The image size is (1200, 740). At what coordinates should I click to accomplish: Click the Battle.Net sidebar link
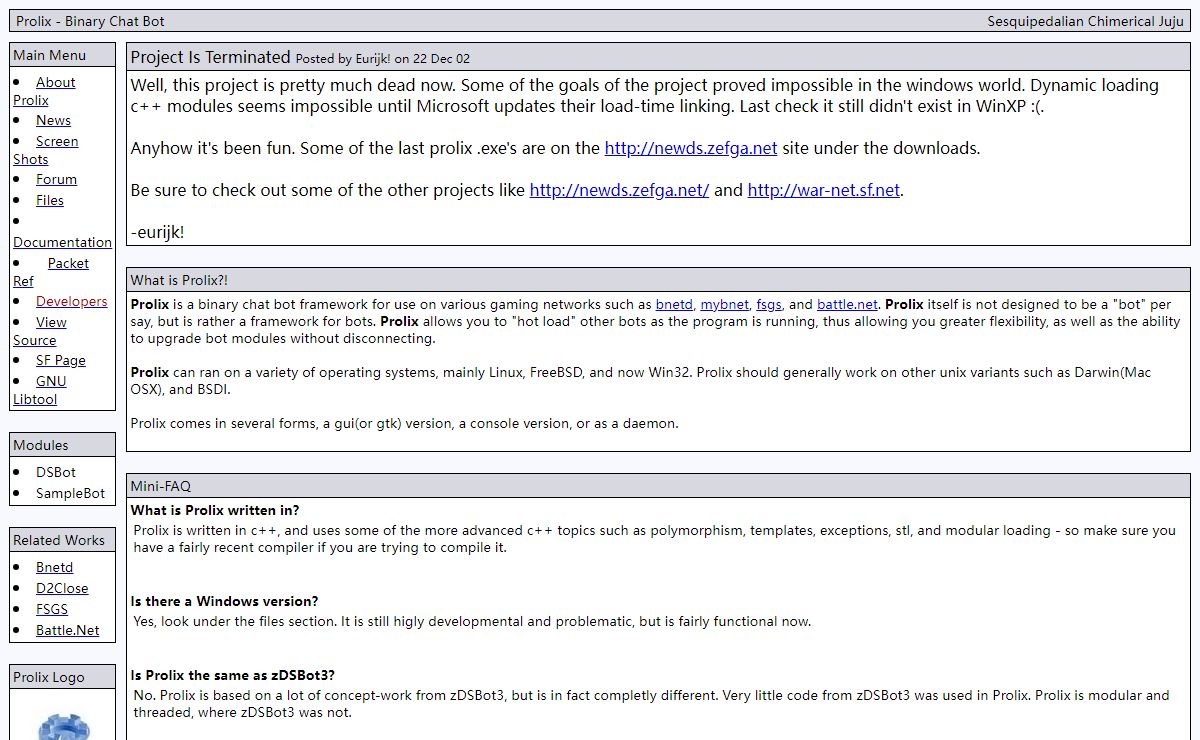[x=67, y=630]
